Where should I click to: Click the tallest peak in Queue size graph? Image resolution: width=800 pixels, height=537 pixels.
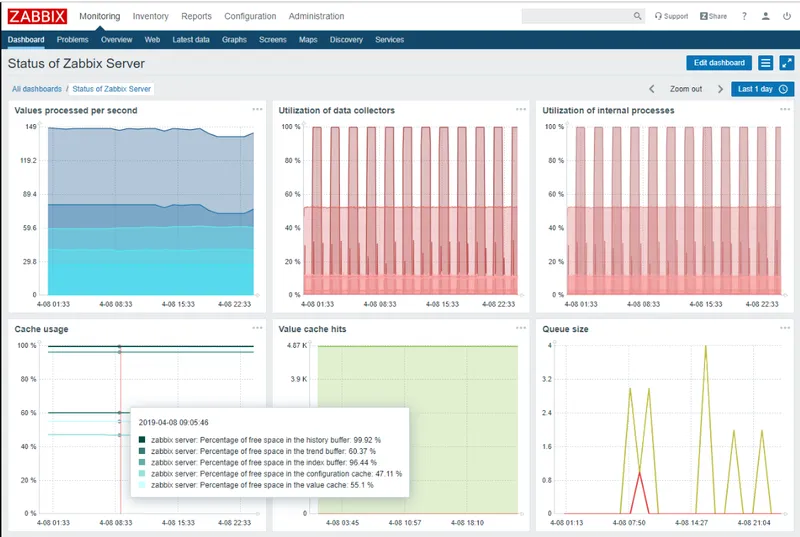click(706, 347)
